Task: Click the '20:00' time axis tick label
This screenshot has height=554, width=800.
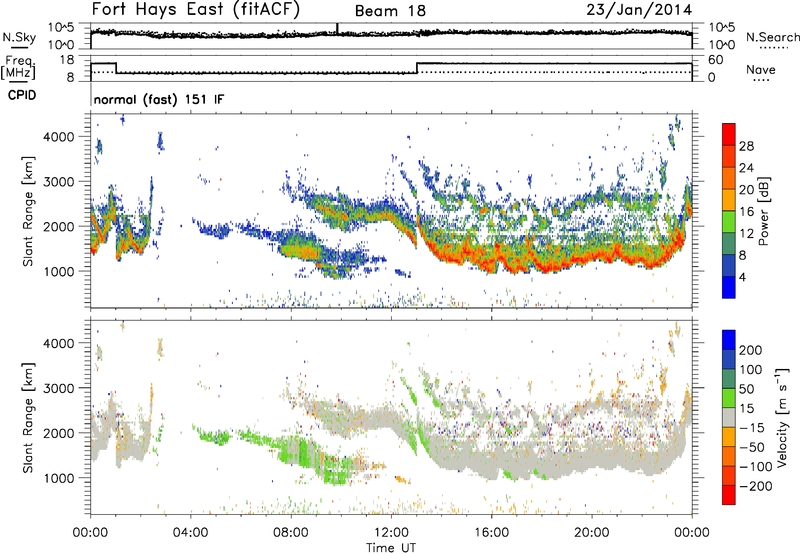Action: (x=591, y=533)
